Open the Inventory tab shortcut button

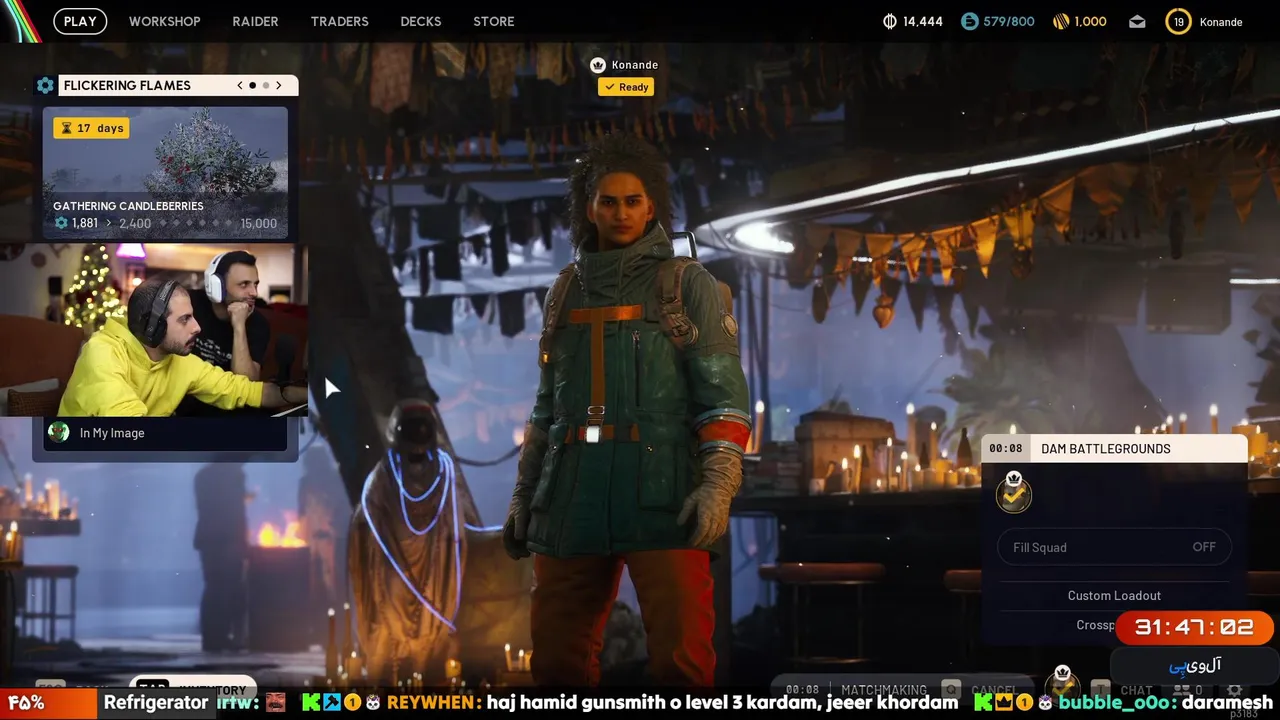click(x=193, y=689)
